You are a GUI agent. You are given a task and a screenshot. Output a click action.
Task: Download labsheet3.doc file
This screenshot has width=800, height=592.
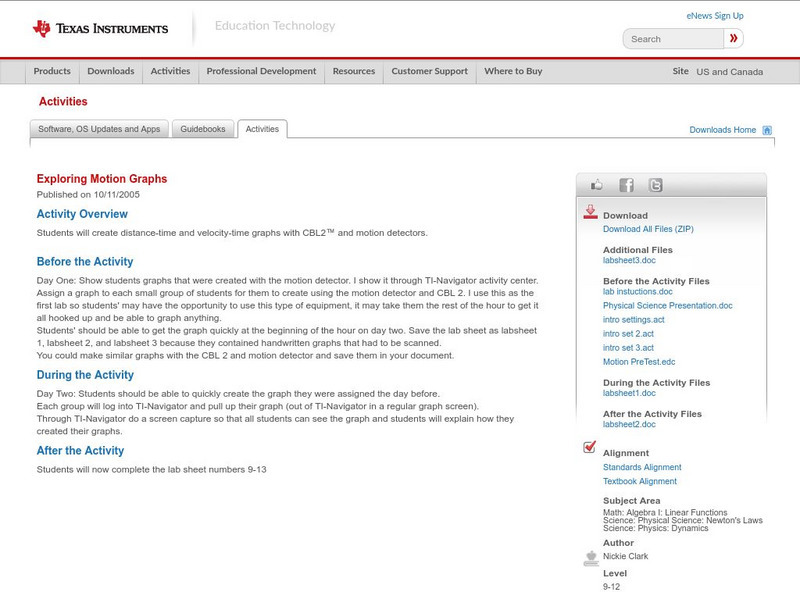[x=629, y=260]
